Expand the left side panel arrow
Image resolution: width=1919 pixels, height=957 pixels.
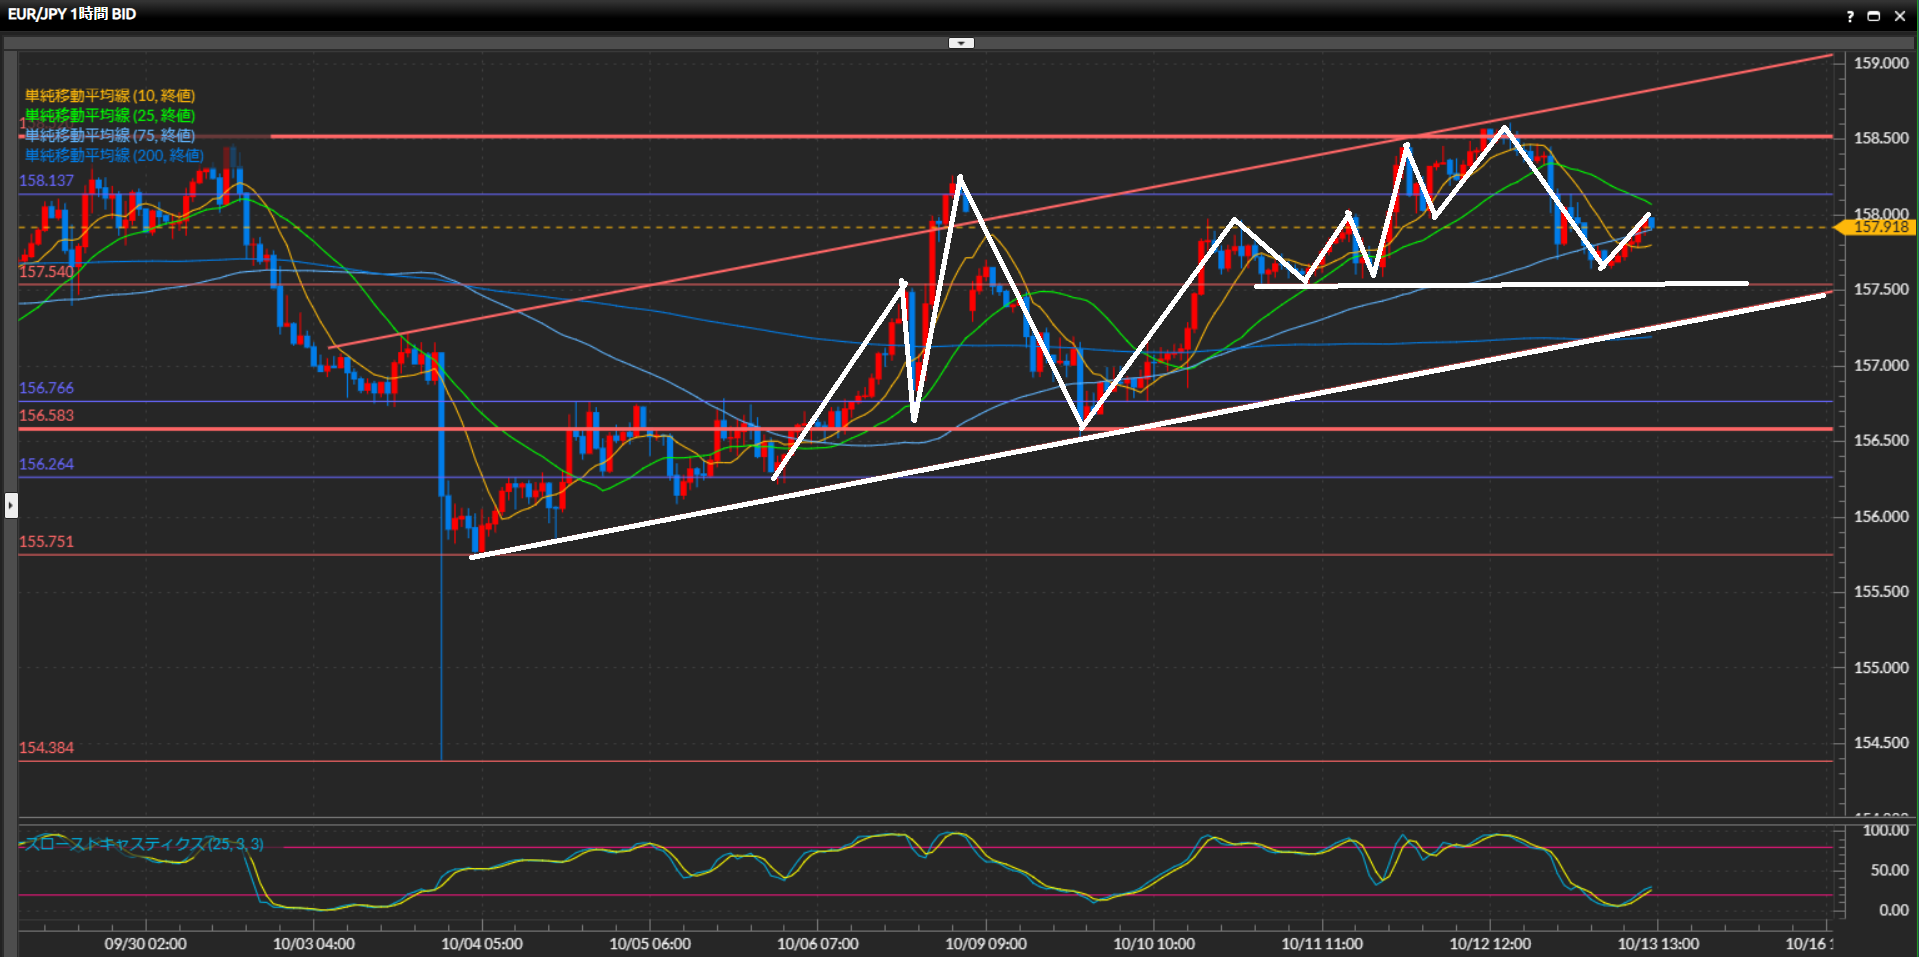[x=11, y=505]
